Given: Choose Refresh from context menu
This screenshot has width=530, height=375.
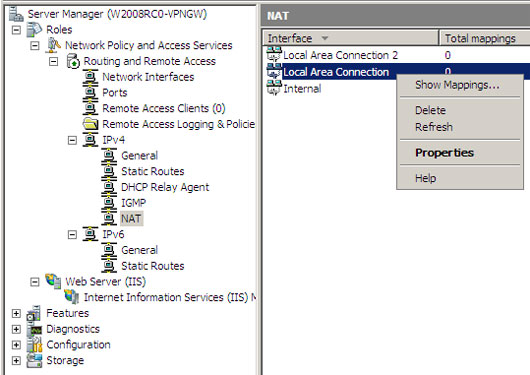Looking at the screenshot, I should [x=460, y=127].
